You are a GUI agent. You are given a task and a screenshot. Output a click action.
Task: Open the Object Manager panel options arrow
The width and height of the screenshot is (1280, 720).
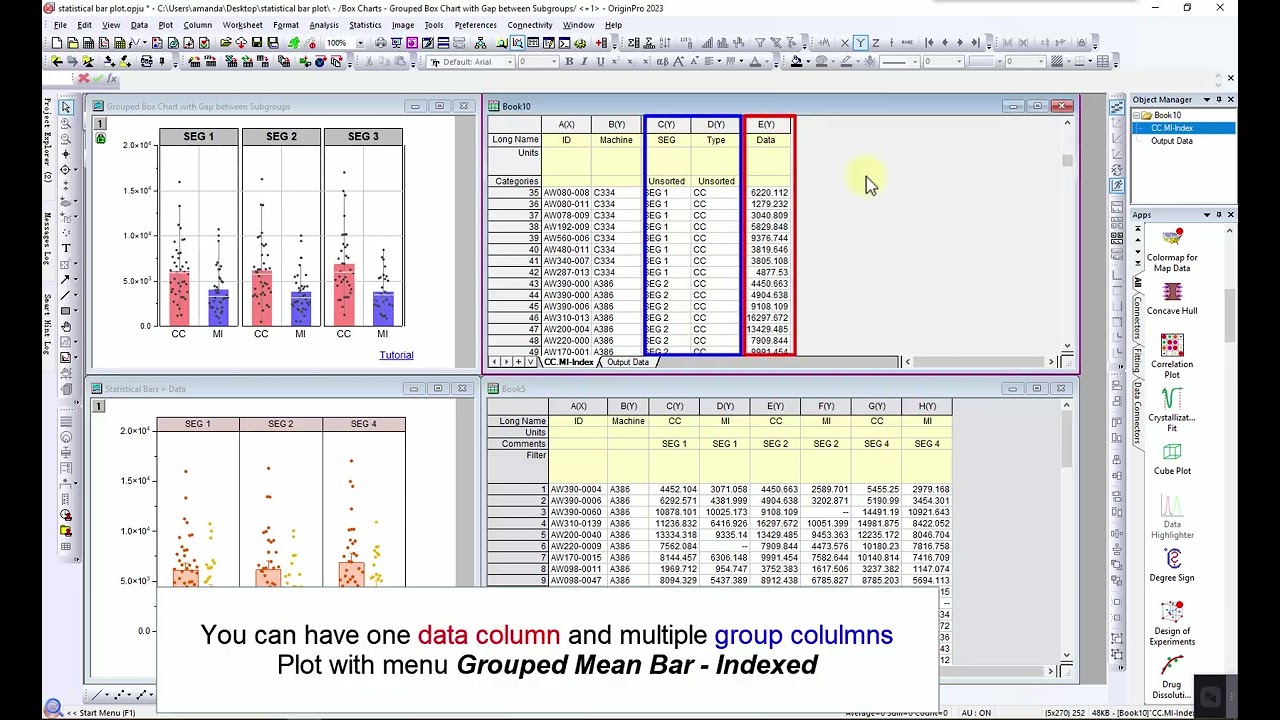pyautogui.click(x=1207, y=99)
